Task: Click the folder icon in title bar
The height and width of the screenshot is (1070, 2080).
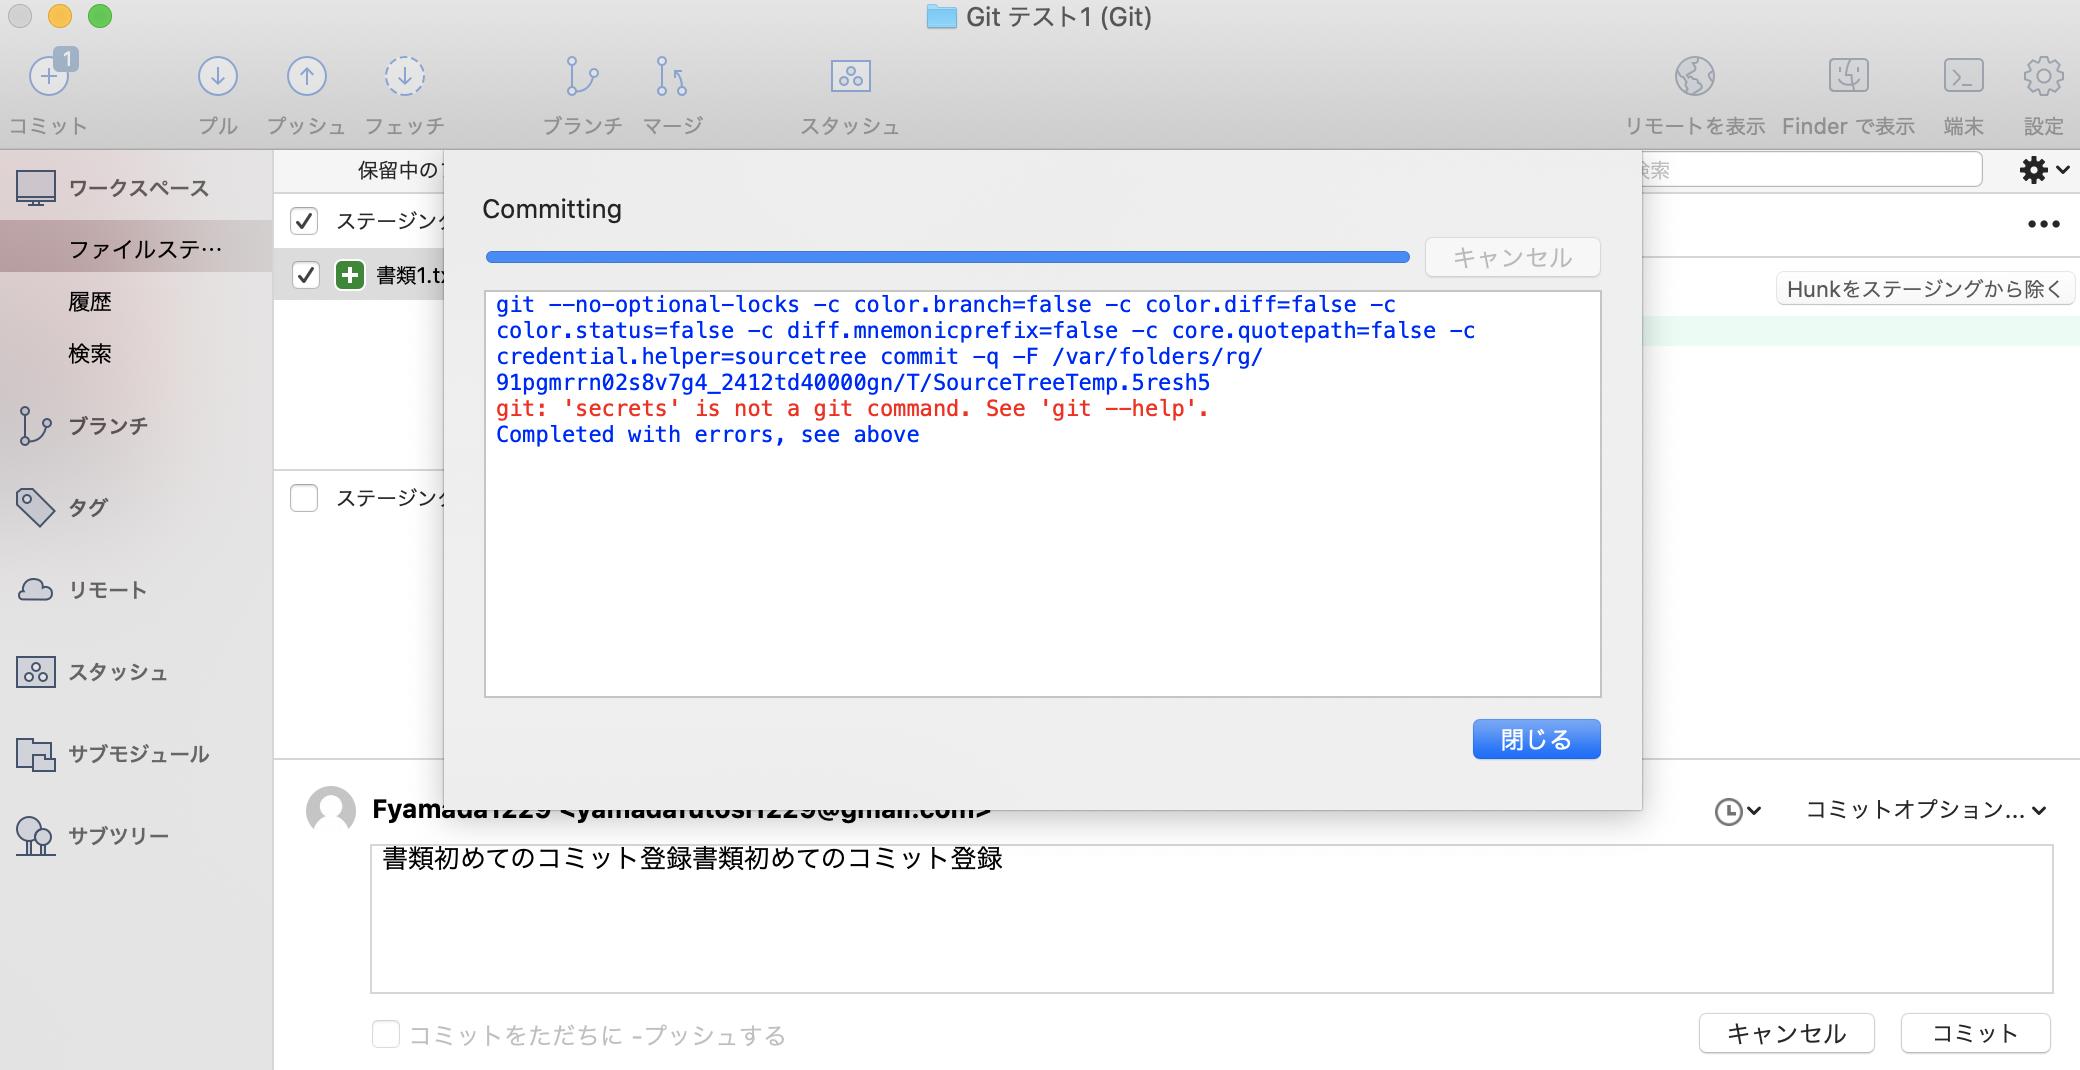Action: point(941,17)
